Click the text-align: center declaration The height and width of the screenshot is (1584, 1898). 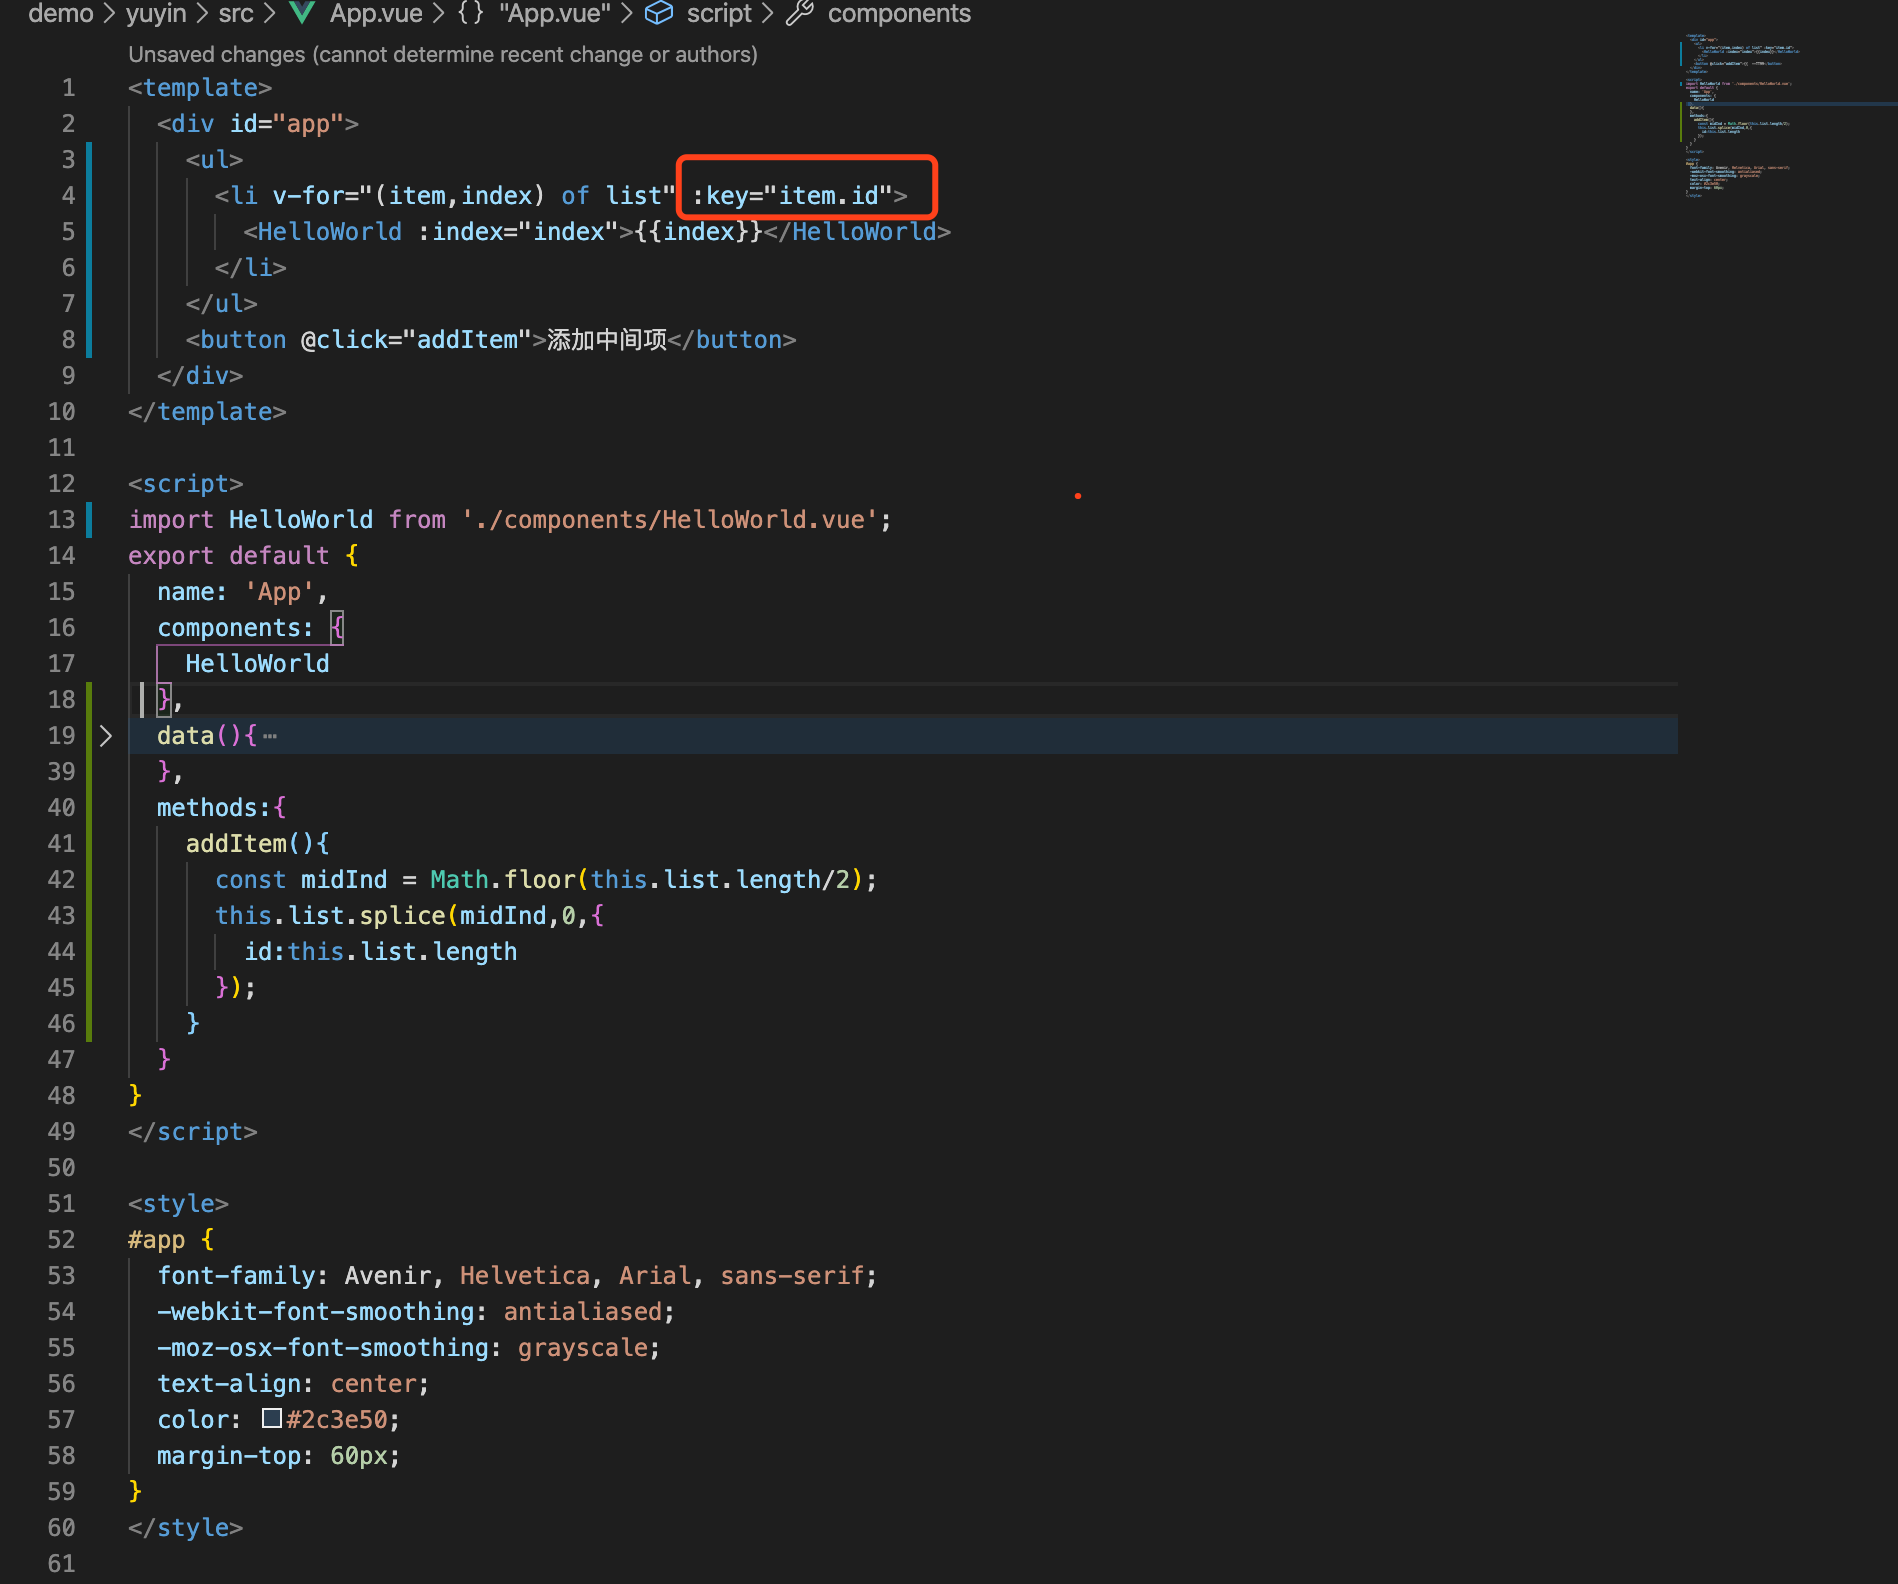(293, 1384)
